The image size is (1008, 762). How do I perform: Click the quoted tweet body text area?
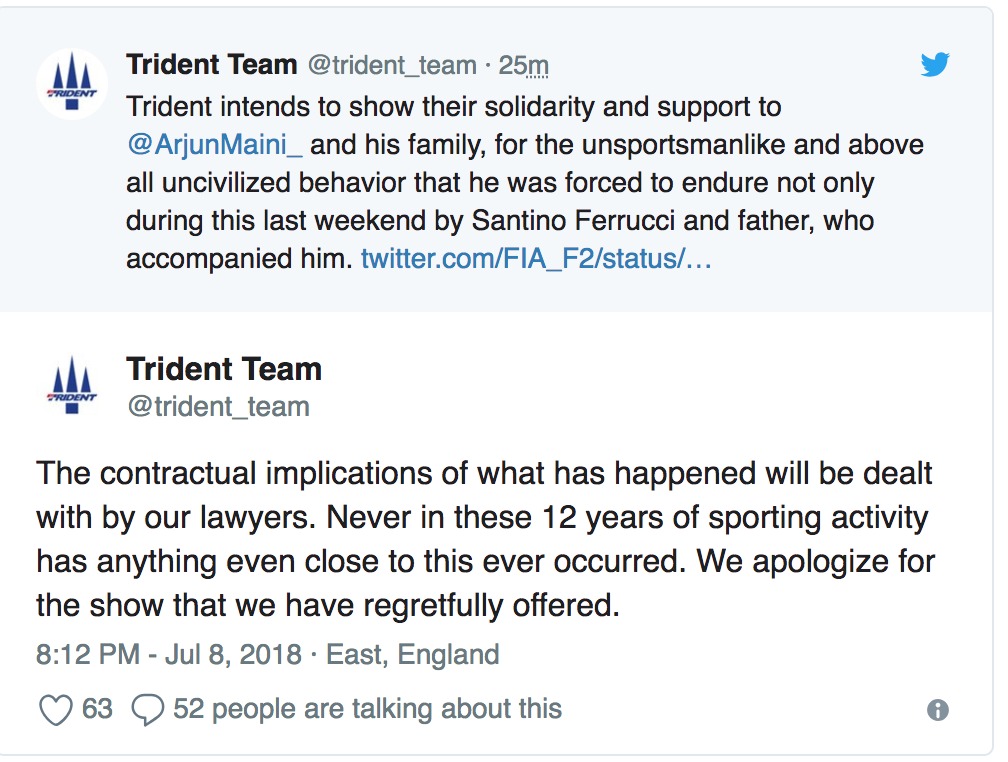(500, 180)
